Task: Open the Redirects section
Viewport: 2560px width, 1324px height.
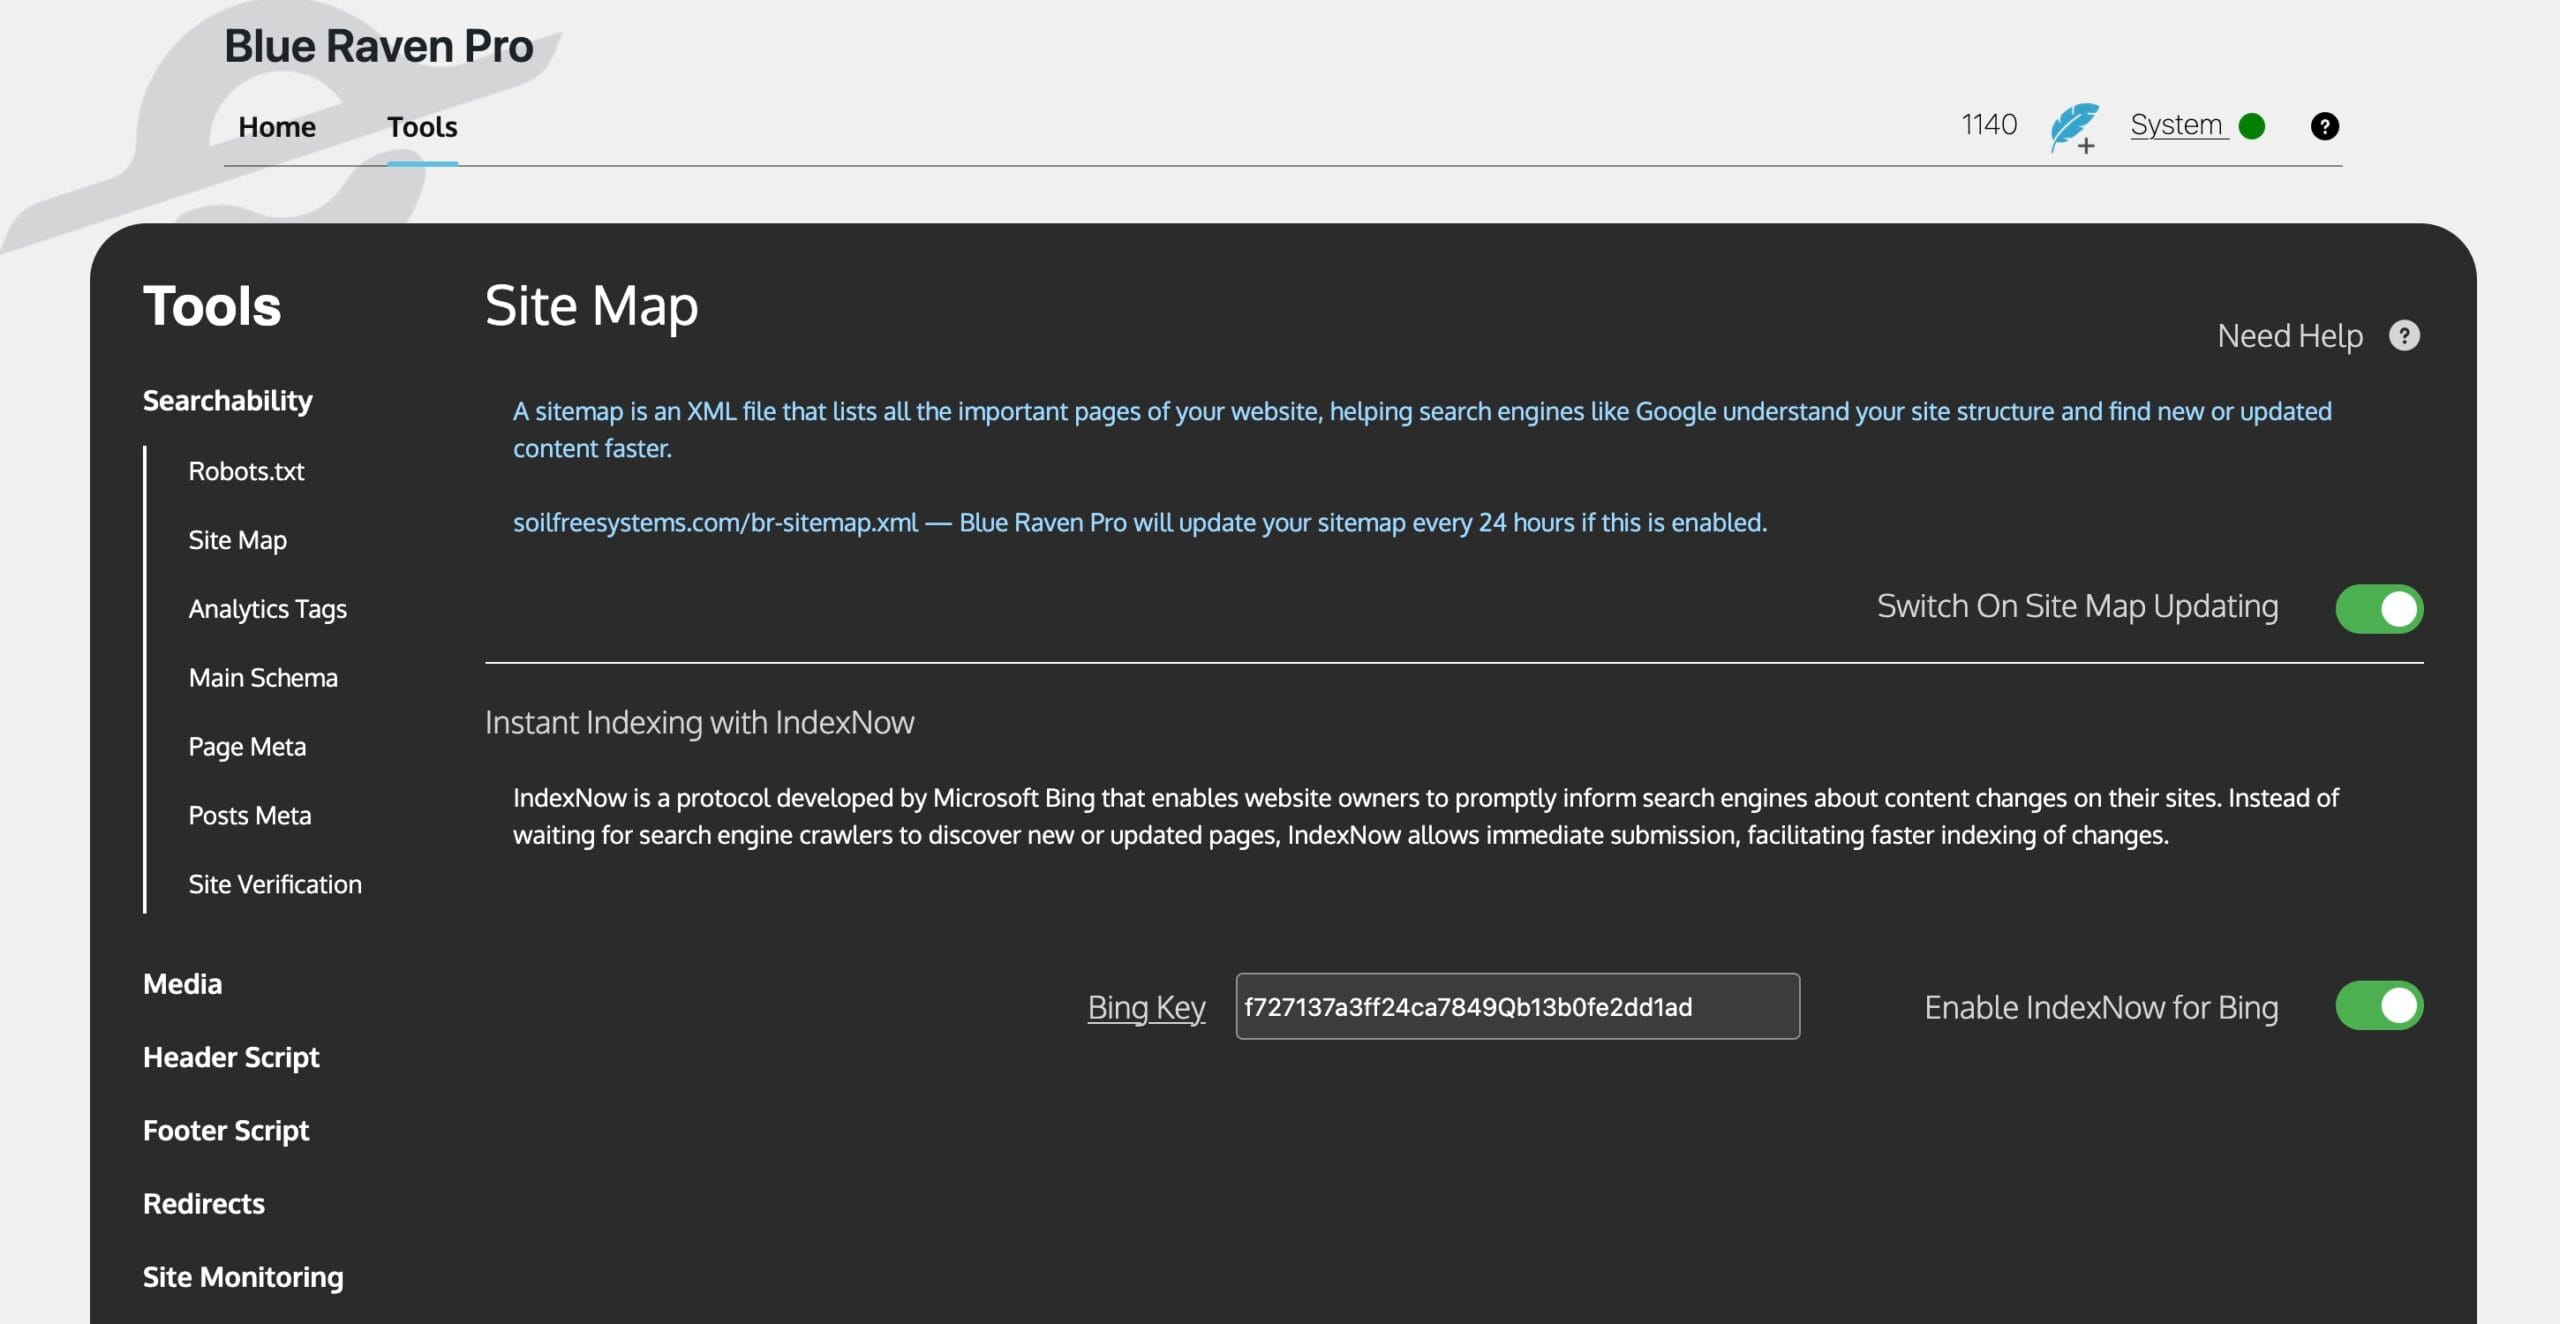Action: [x=204, y=1203]
